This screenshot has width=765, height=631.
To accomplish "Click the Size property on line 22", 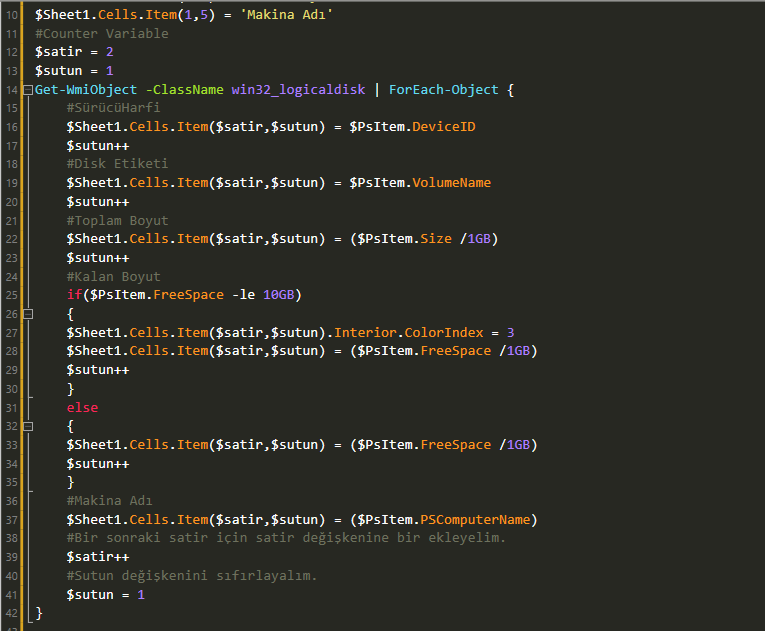I will pyautogui.click(x=436, y=239).
